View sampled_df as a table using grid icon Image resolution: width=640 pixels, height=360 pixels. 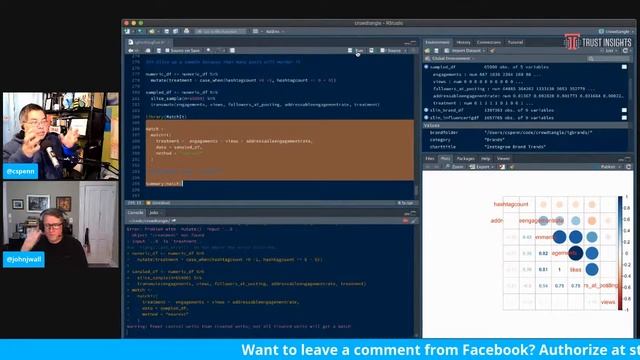pos(624,67)
